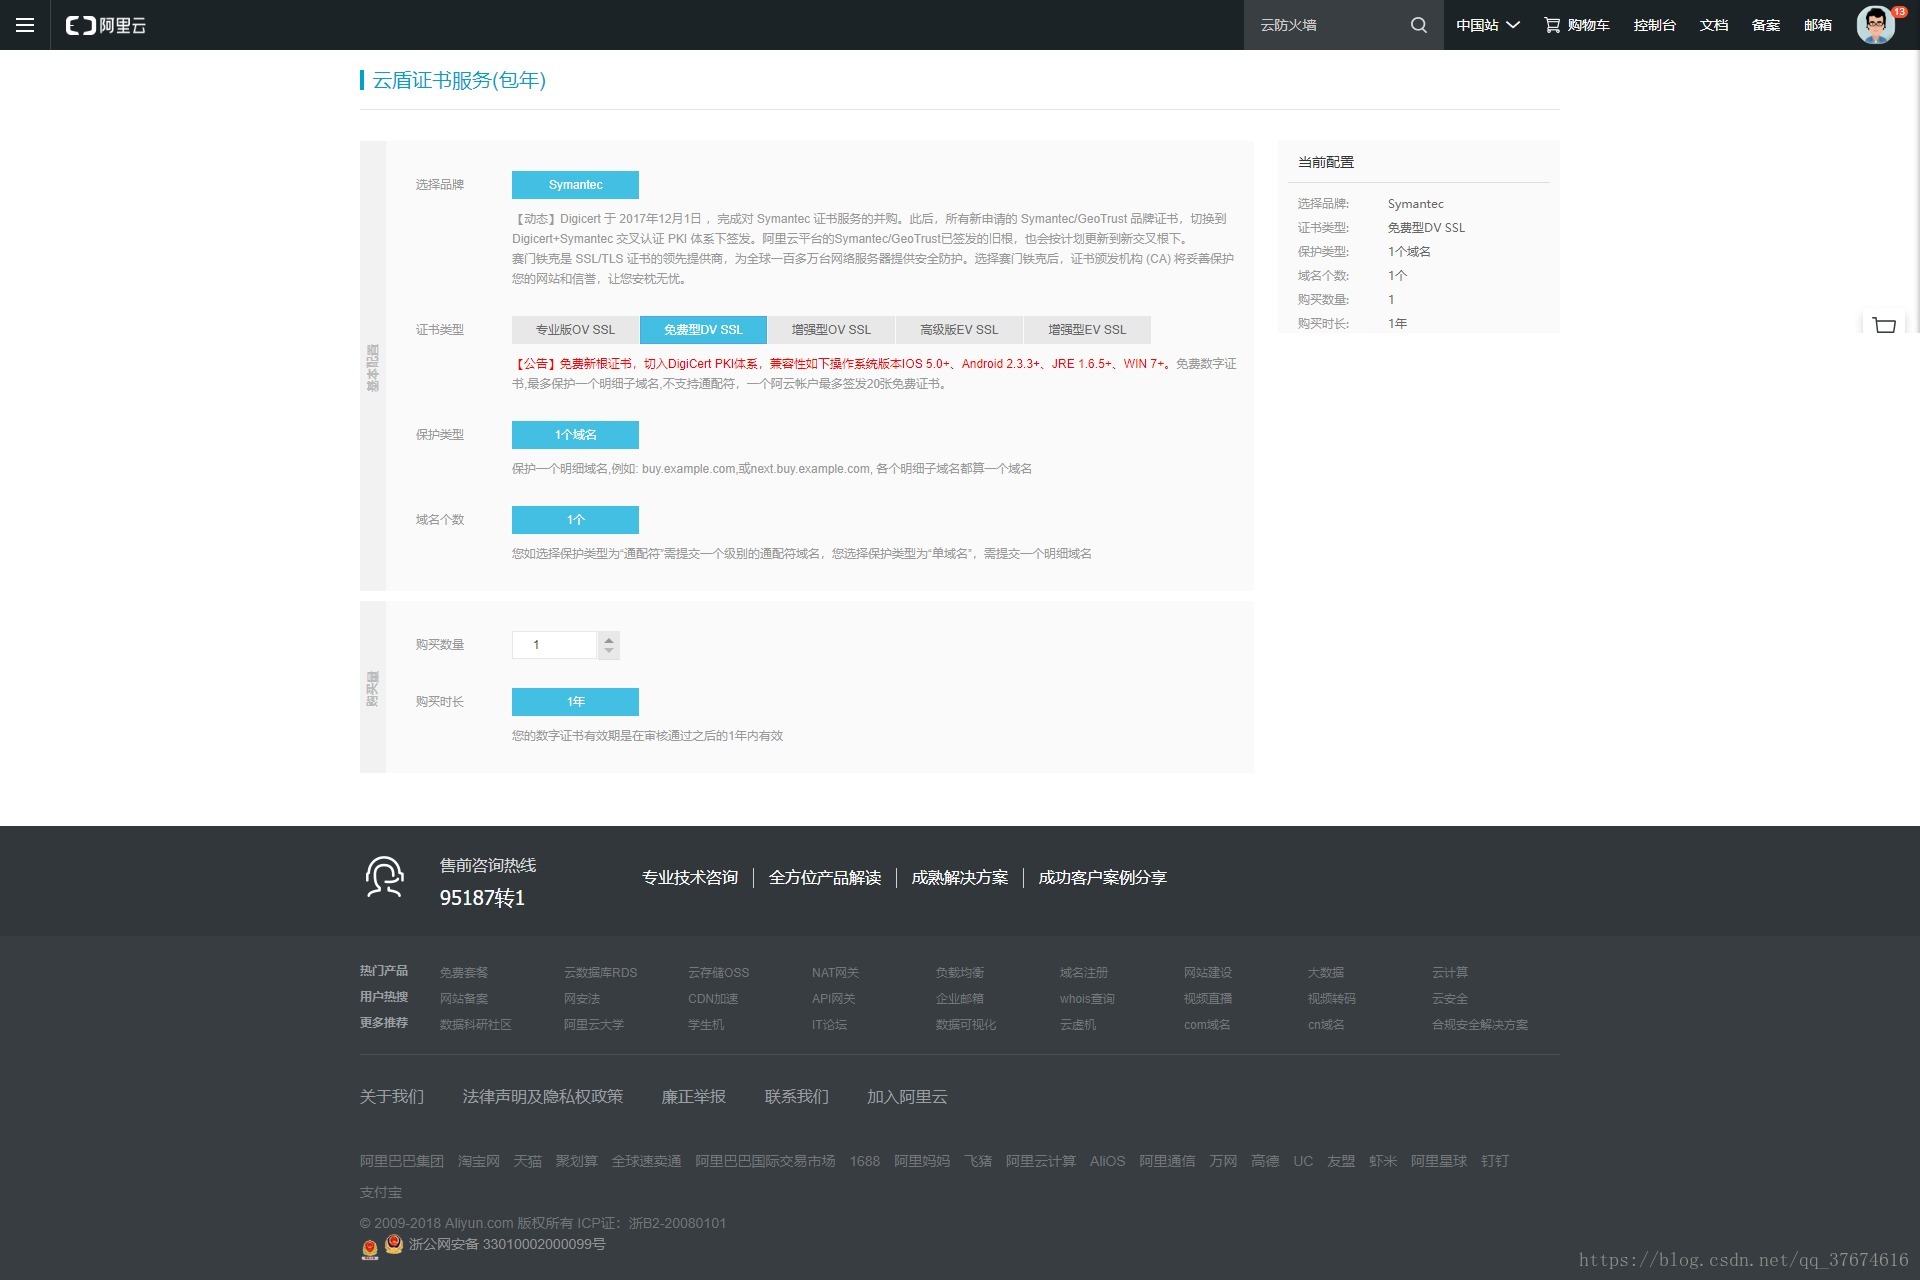Click whois查询 footer link
Image resolution: width=1920 pixels, height=1280 pixels.
1087,999
